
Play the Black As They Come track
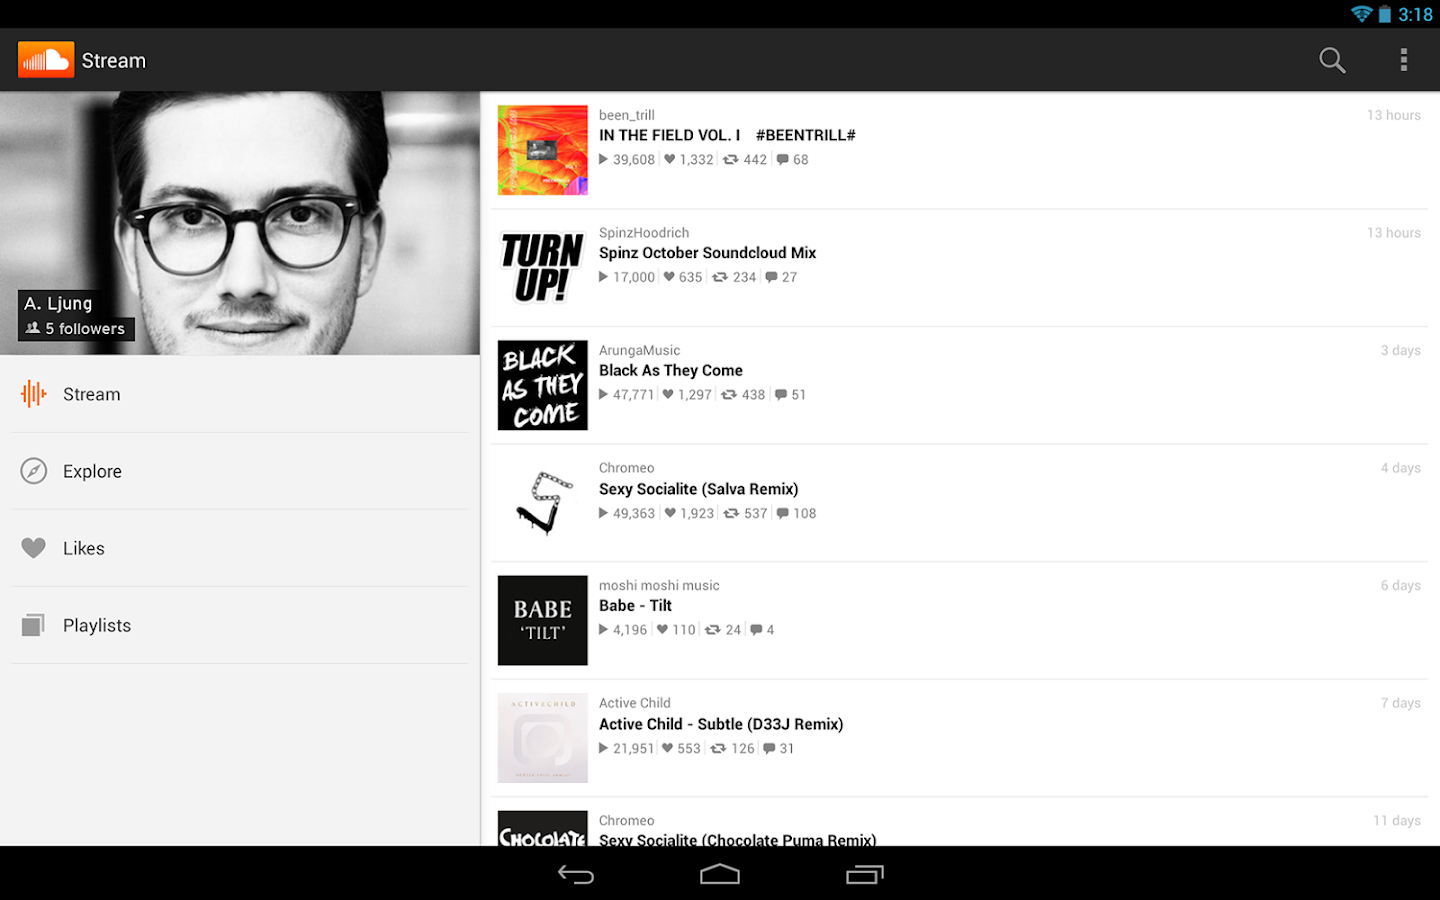click(x=671, y=370)
